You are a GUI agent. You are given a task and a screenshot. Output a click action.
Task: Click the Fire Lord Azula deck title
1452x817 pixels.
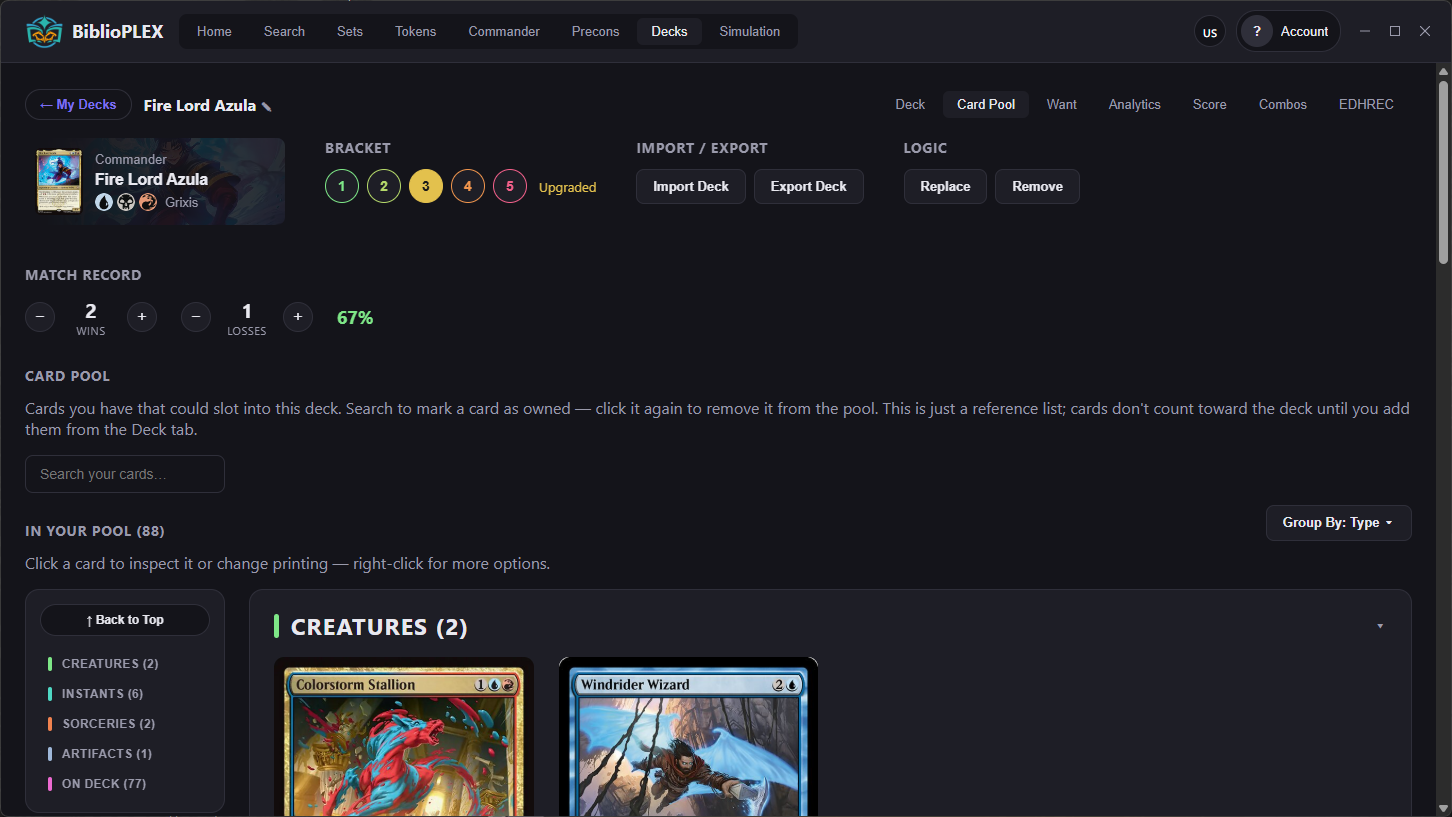pyautogui.click(x=200, y=105)
